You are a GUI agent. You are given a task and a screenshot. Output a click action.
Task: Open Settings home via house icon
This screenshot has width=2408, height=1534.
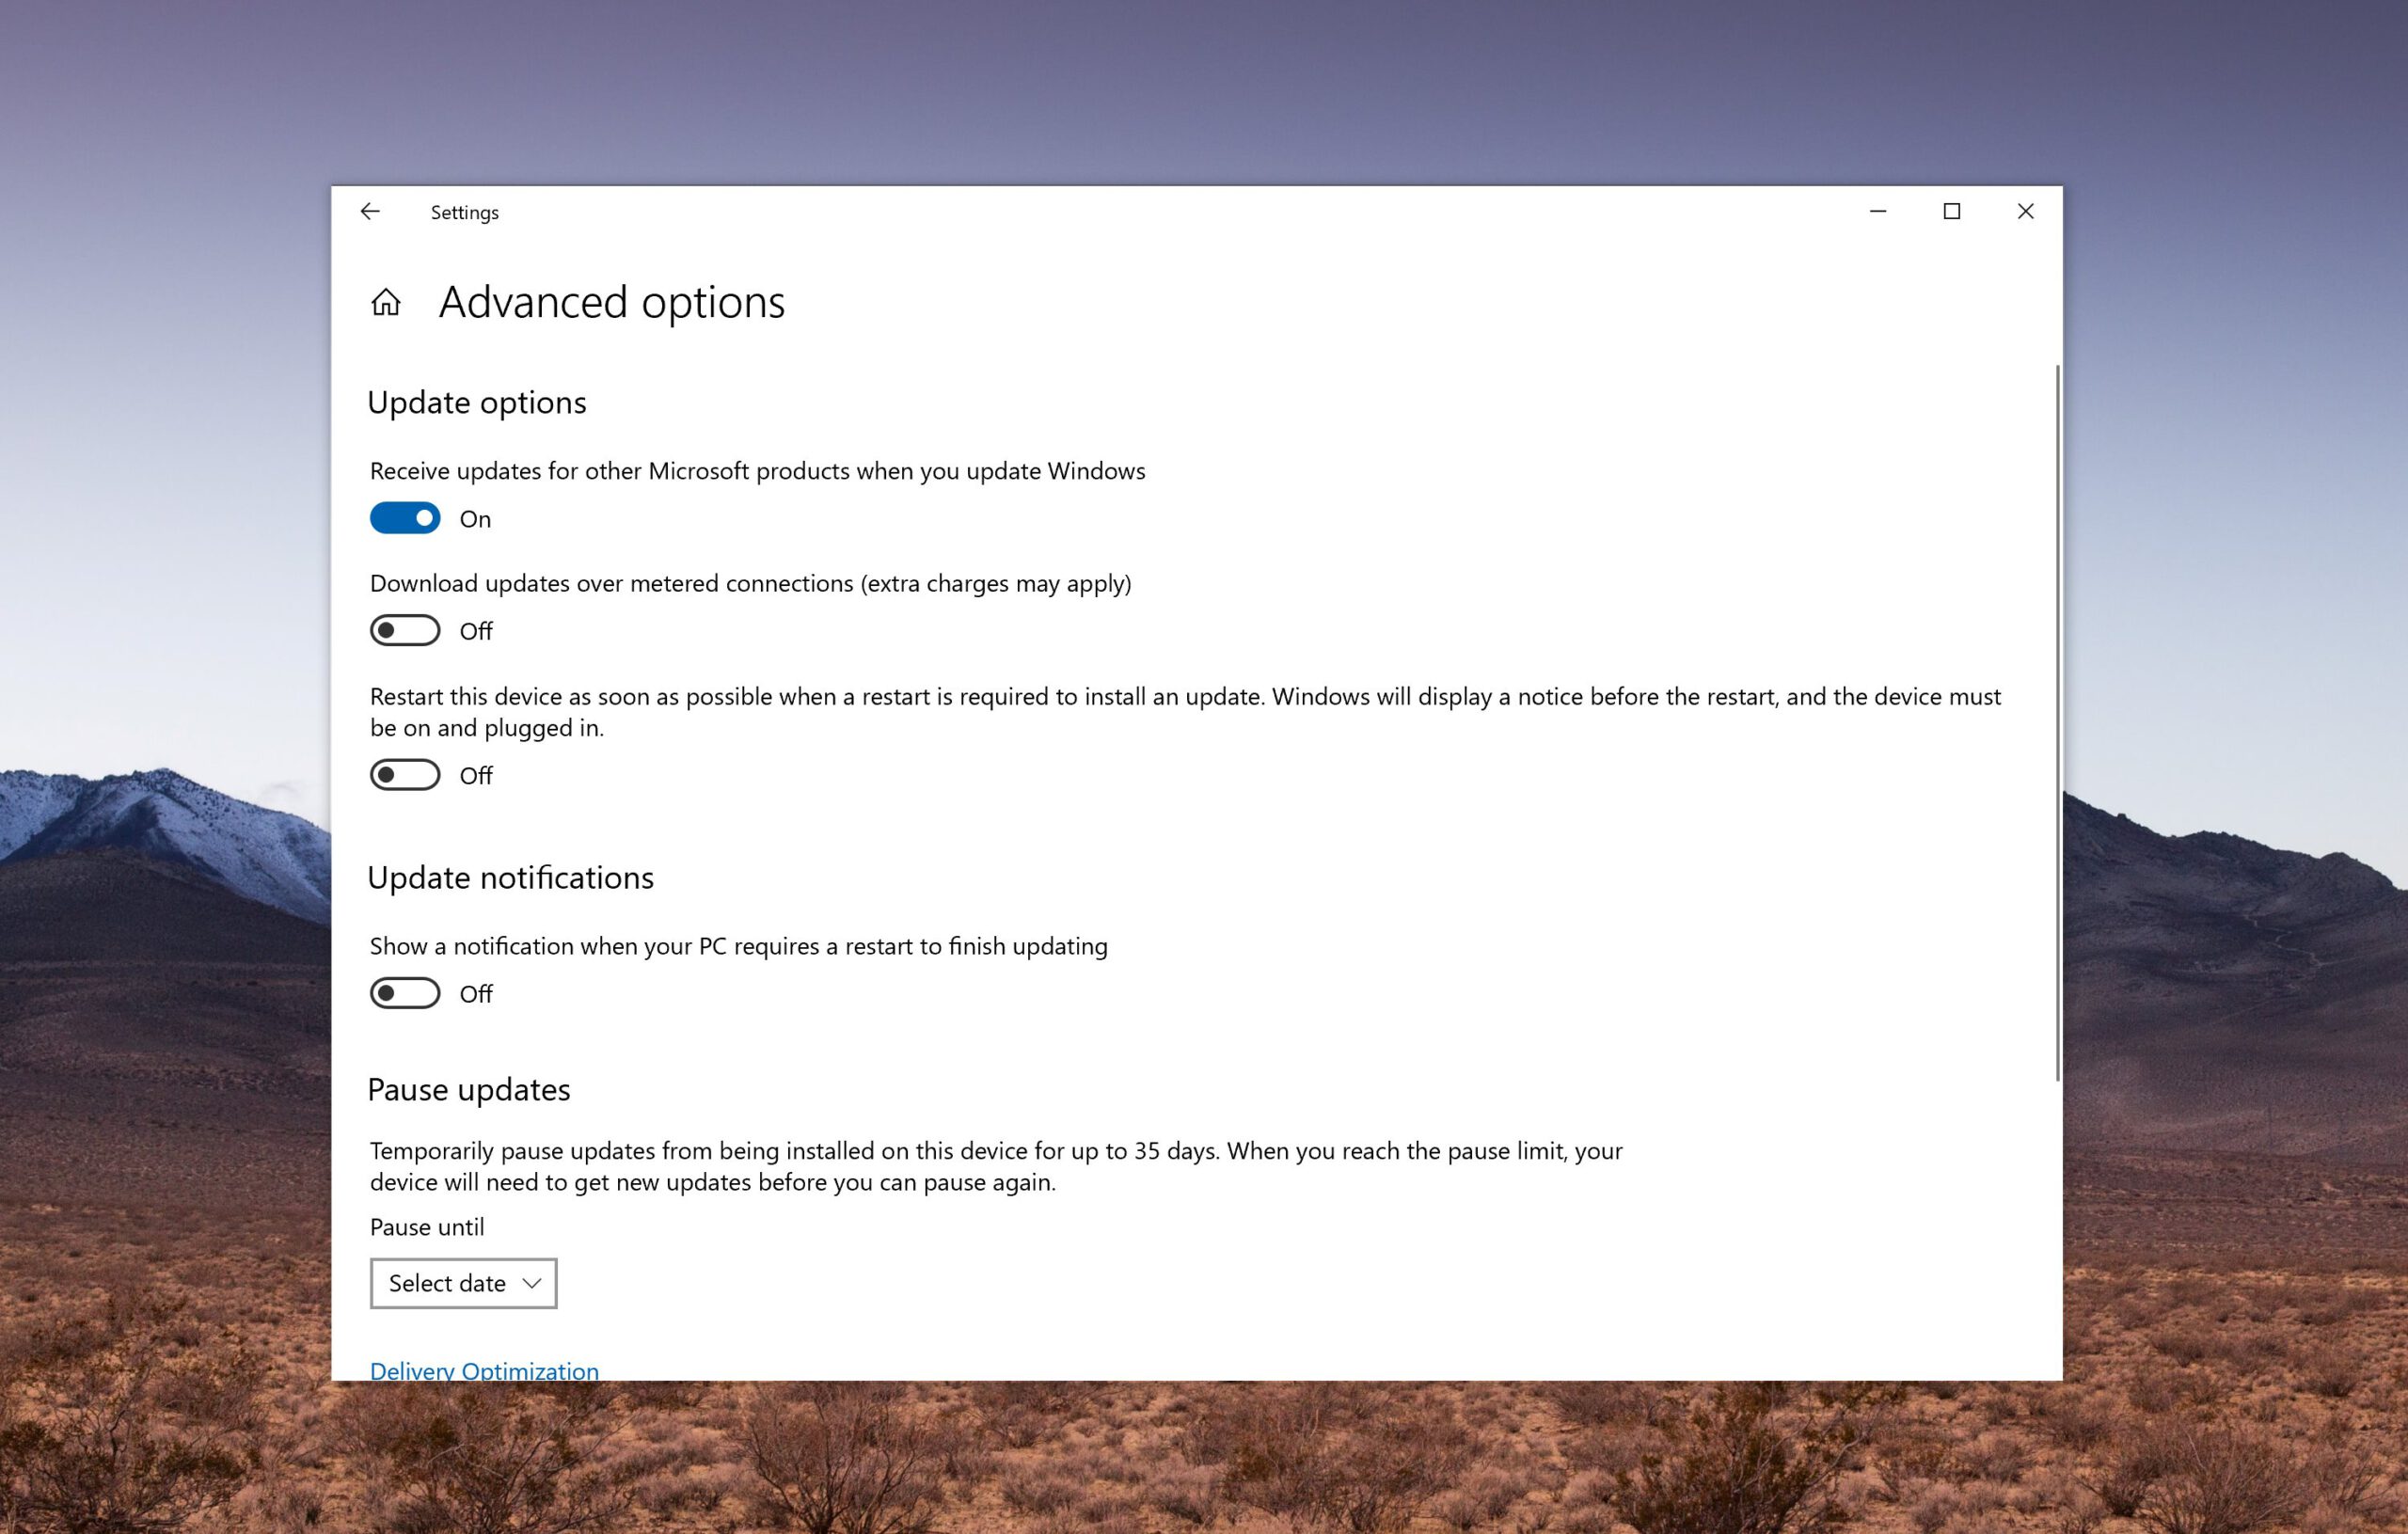pyautogui.click(x=386, y=302)
